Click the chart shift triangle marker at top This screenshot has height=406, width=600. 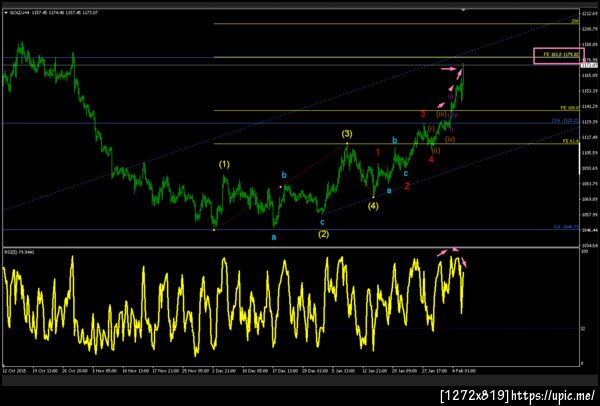point(463,9)
